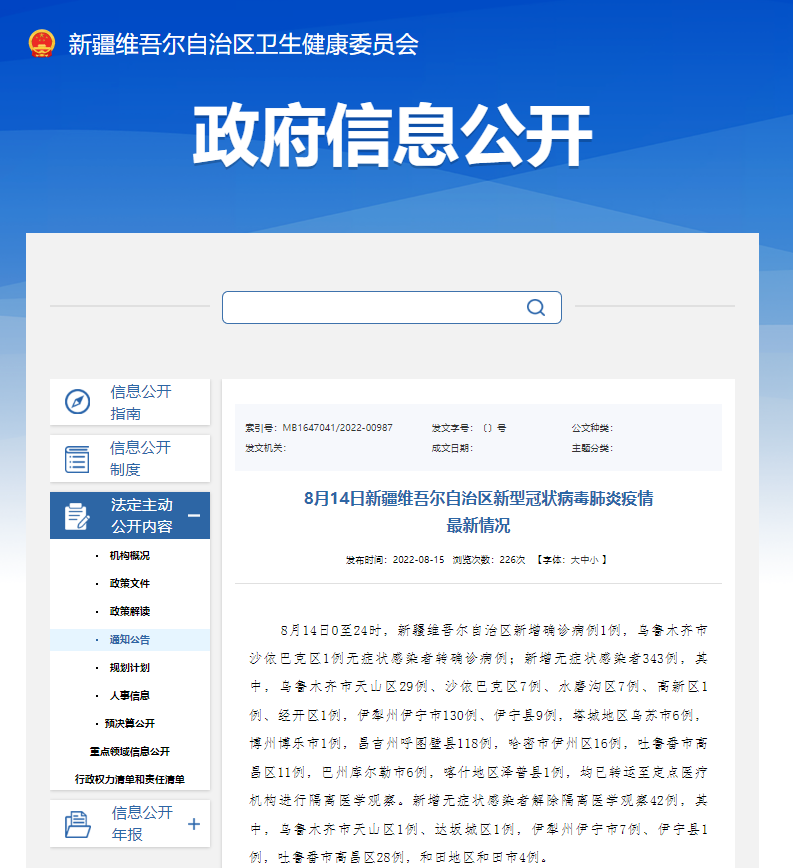Open 规划计划 in the sidebar

(x=129, y=667)
